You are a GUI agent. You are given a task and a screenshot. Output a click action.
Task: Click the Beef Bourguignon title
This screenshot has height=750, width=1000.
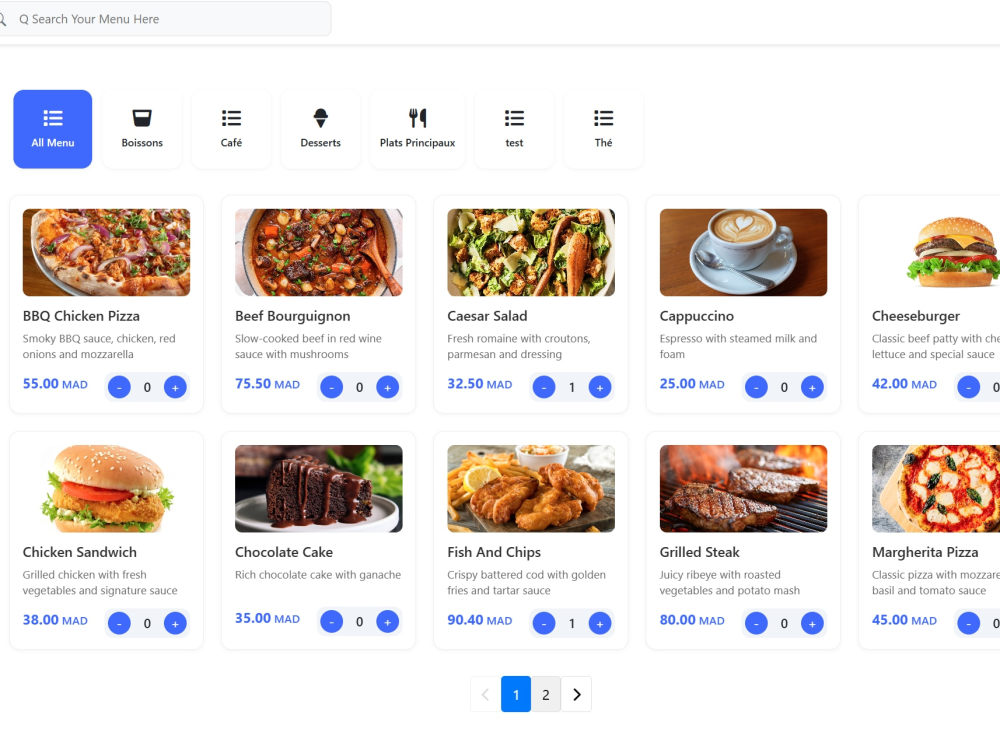click(293, 316)
